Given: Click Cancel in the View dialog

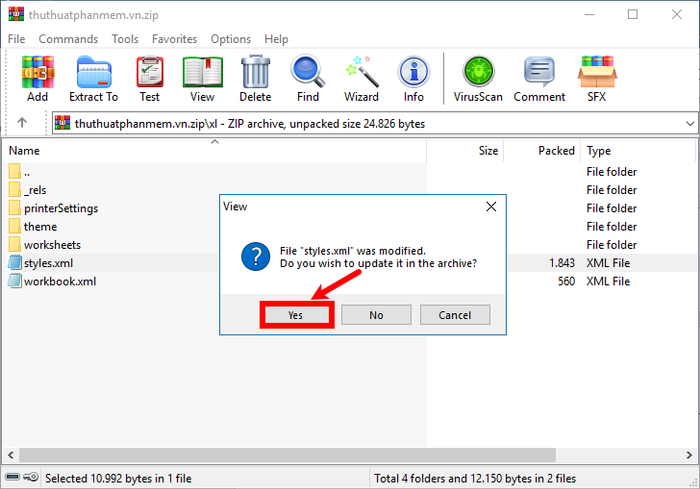Looking at the screenshot, I should (x=455, y=315).
